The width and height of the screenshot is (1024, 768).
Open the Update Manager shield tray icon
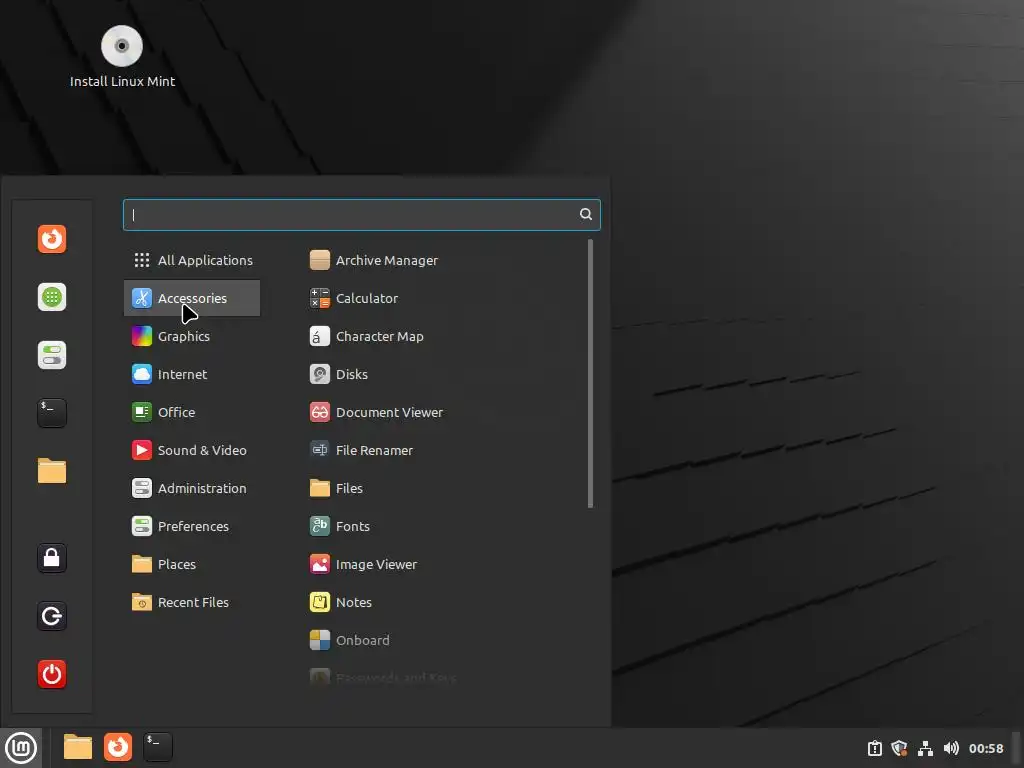(x=899, y=748)
